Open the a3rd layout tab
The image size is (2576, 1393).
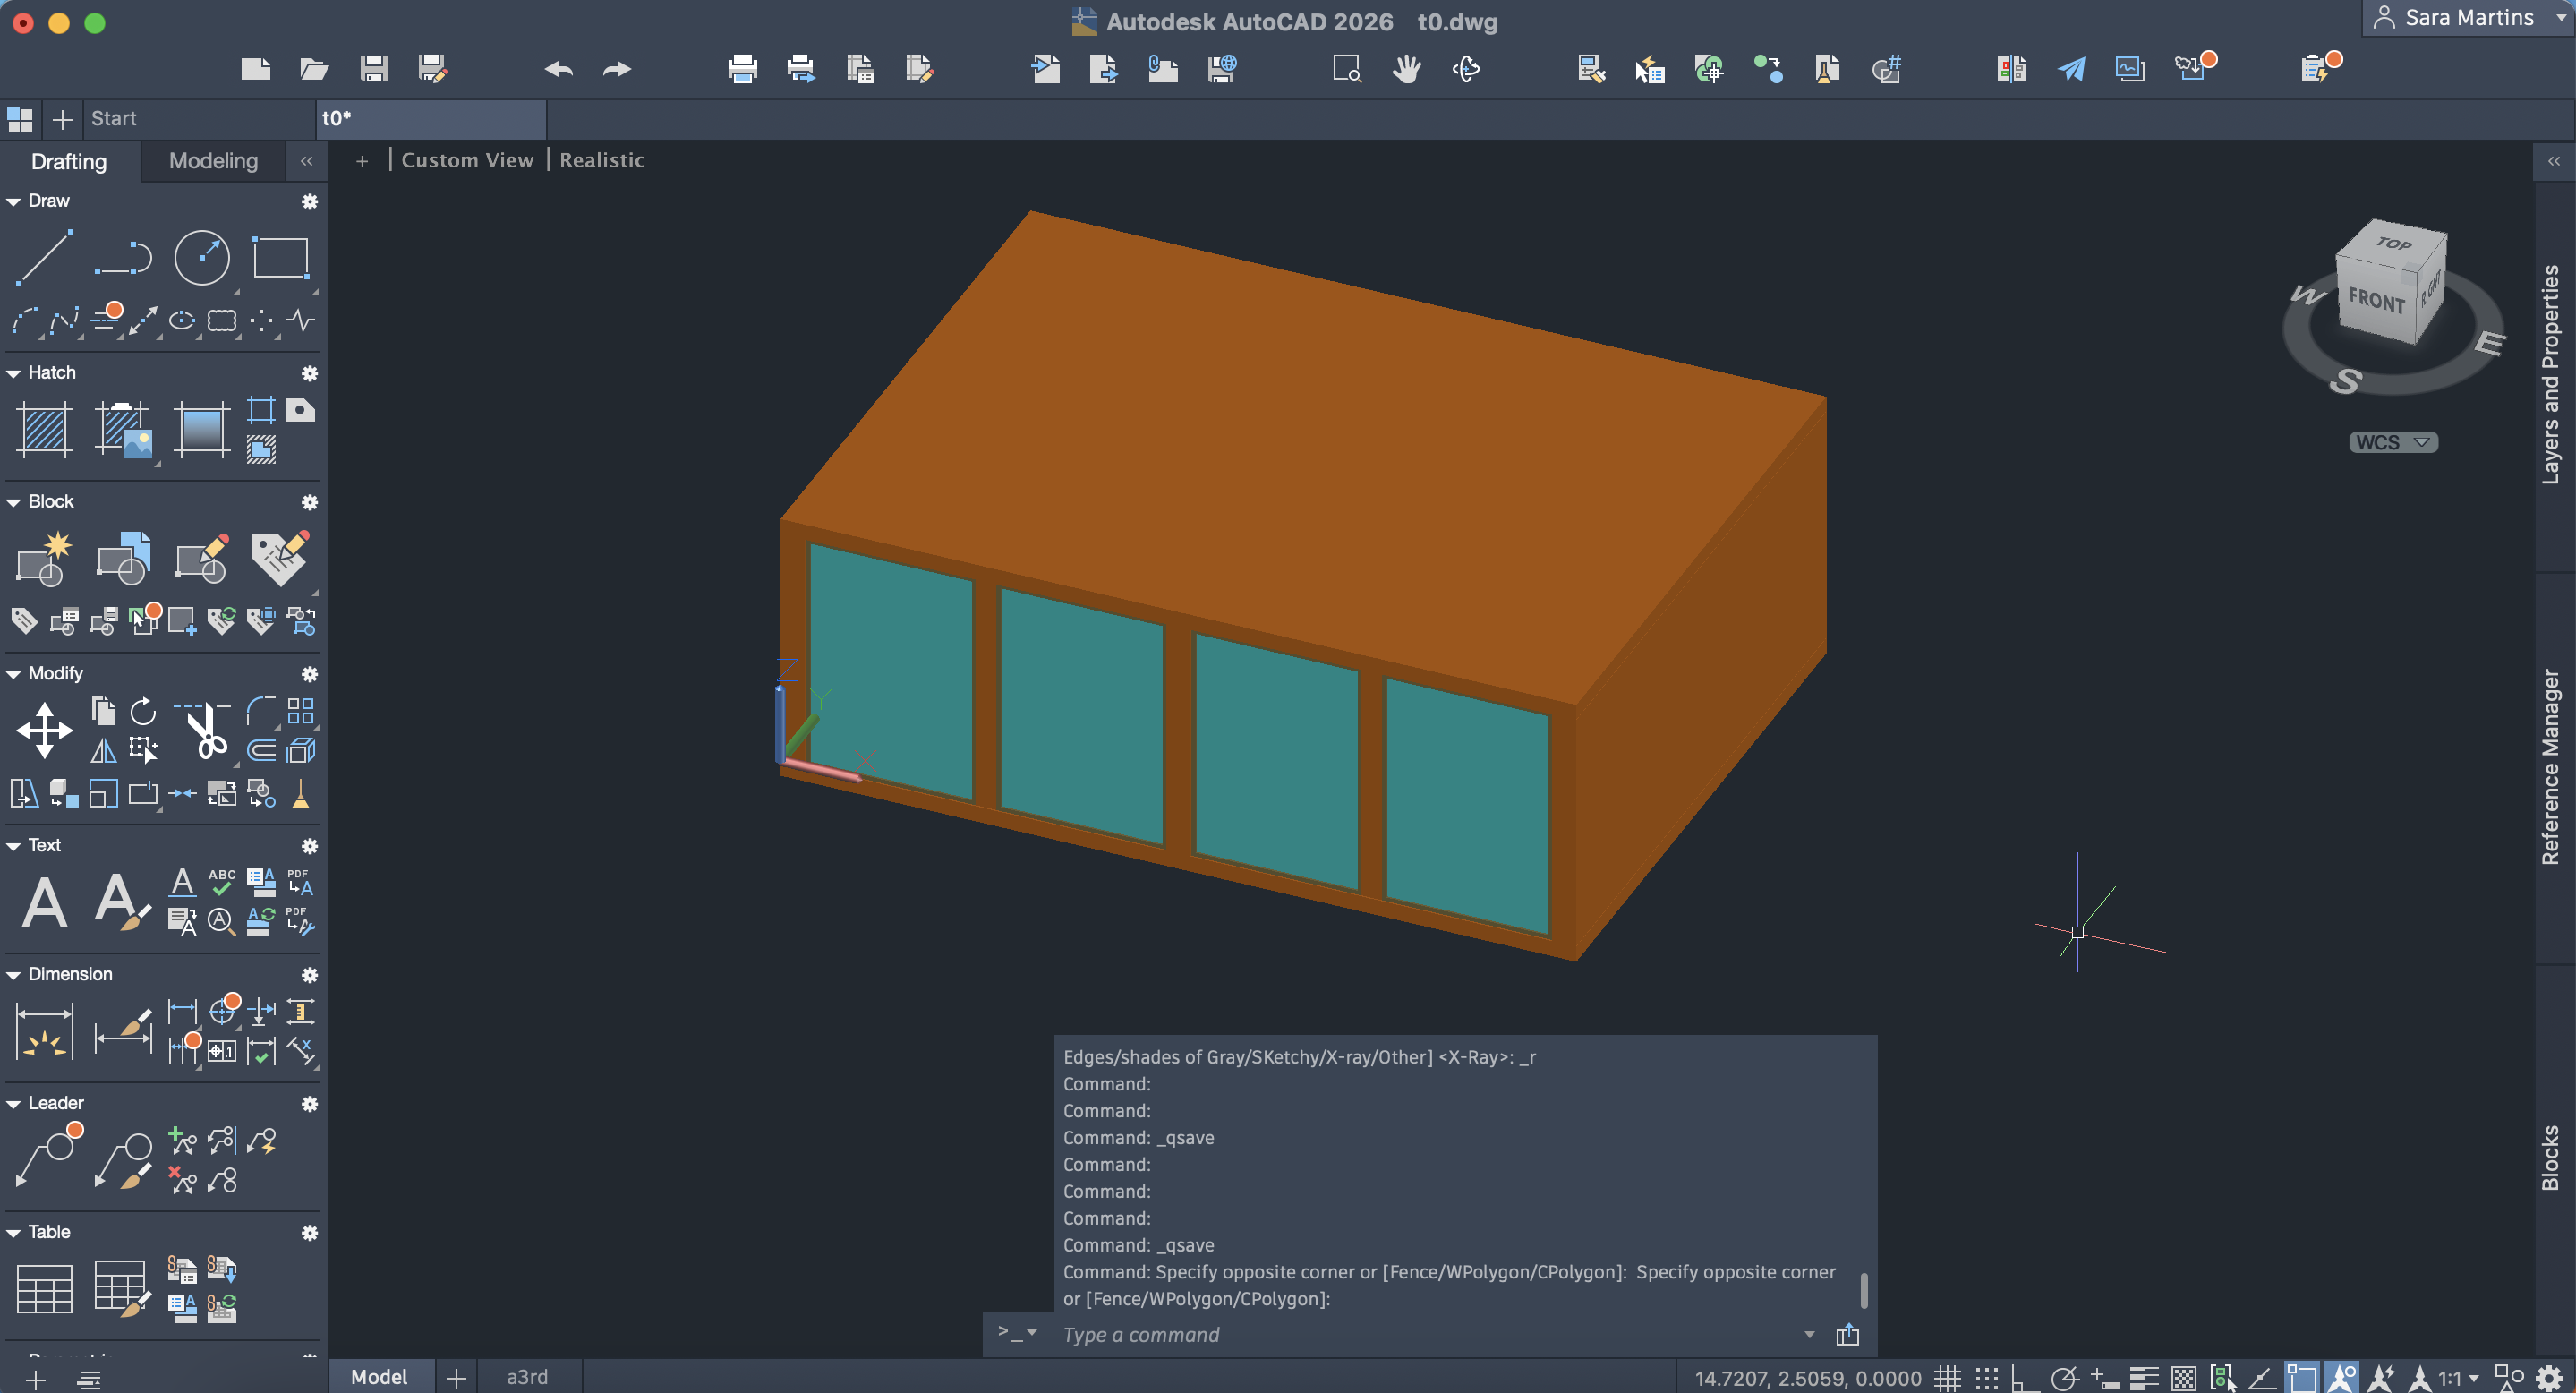[527, 1376]
